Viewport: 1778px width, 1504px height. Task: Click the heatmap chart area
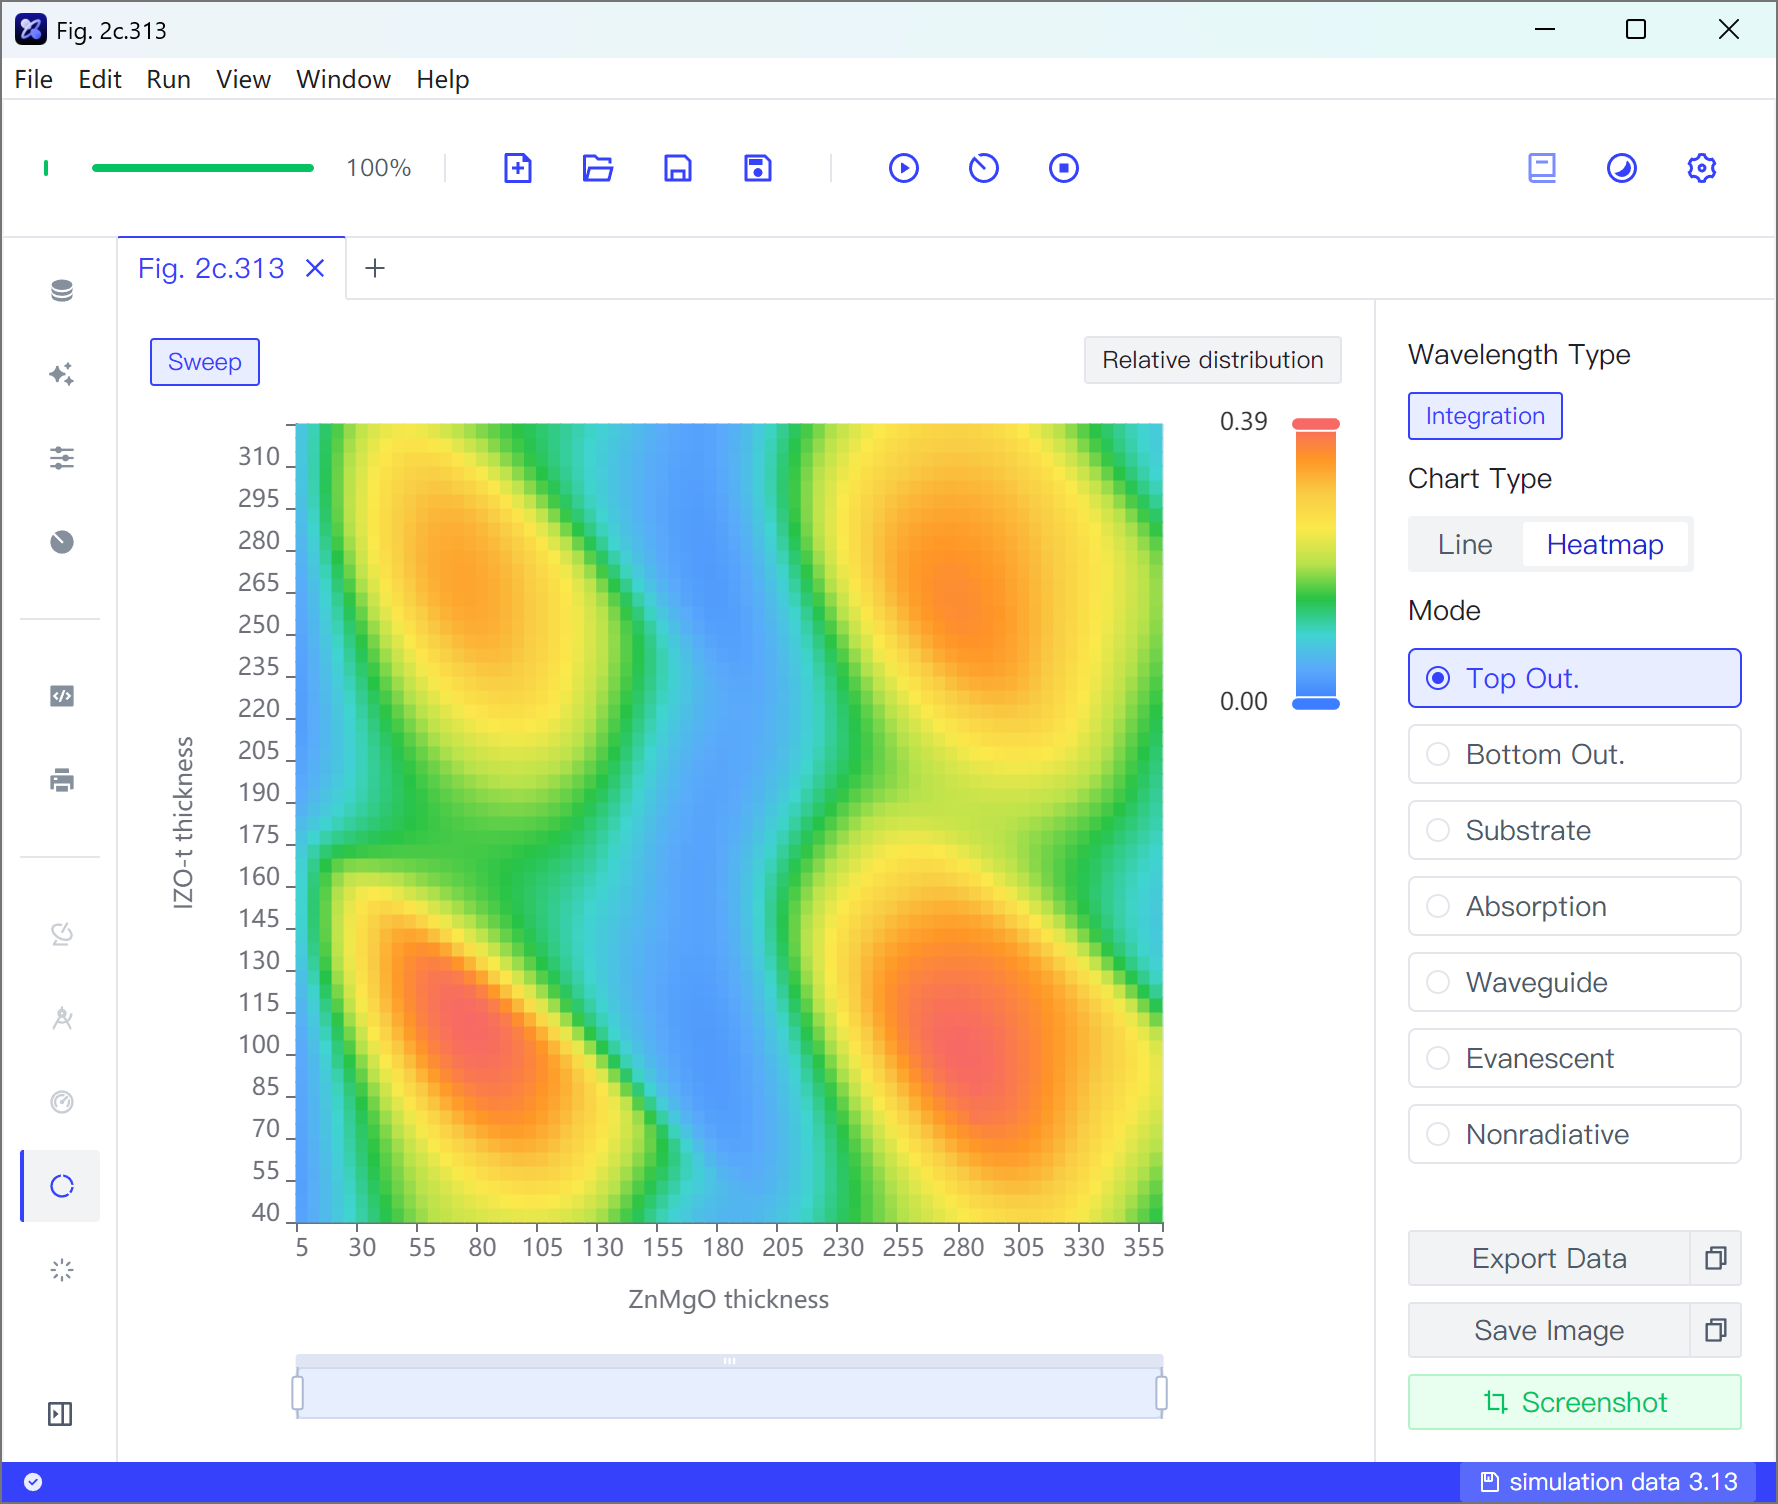point(729,823)
